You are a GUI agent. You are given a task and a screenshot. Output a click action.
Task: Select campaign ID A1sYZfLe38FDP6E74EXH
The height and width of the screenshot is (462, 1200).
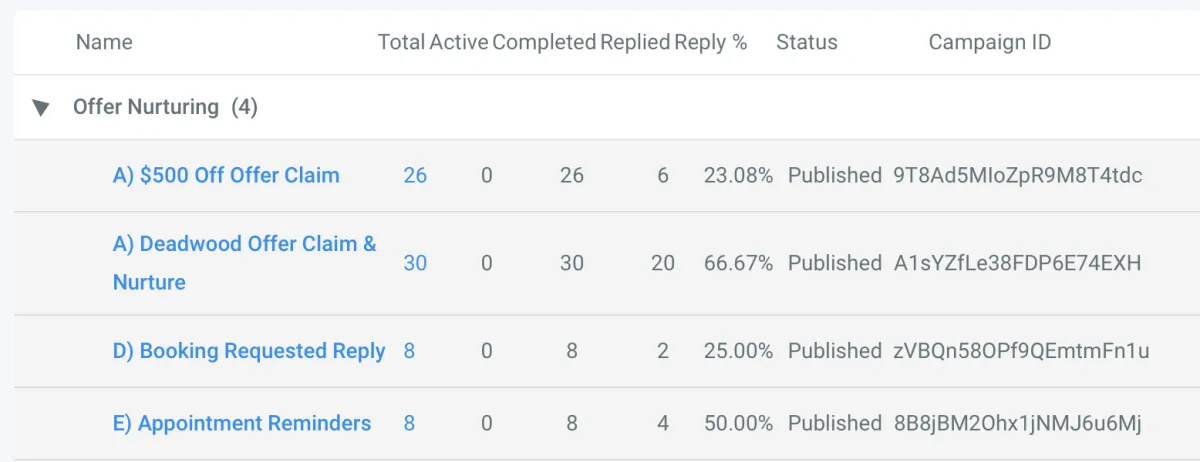point(1017,263)
